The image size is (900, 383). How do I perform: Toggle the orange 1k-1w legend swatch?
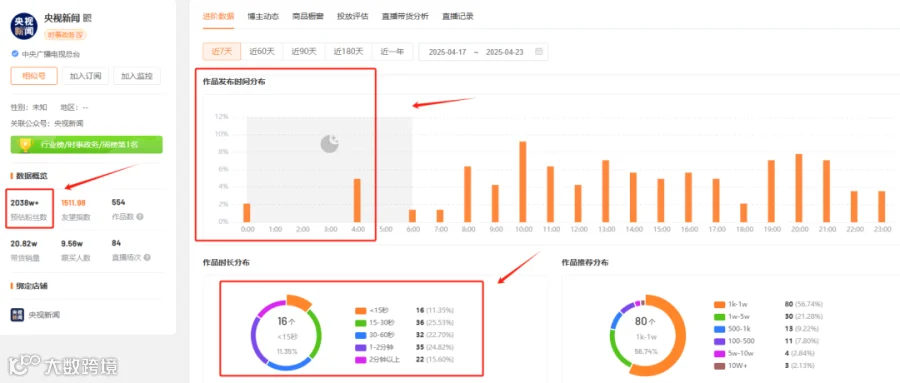(x=719, y=304)
